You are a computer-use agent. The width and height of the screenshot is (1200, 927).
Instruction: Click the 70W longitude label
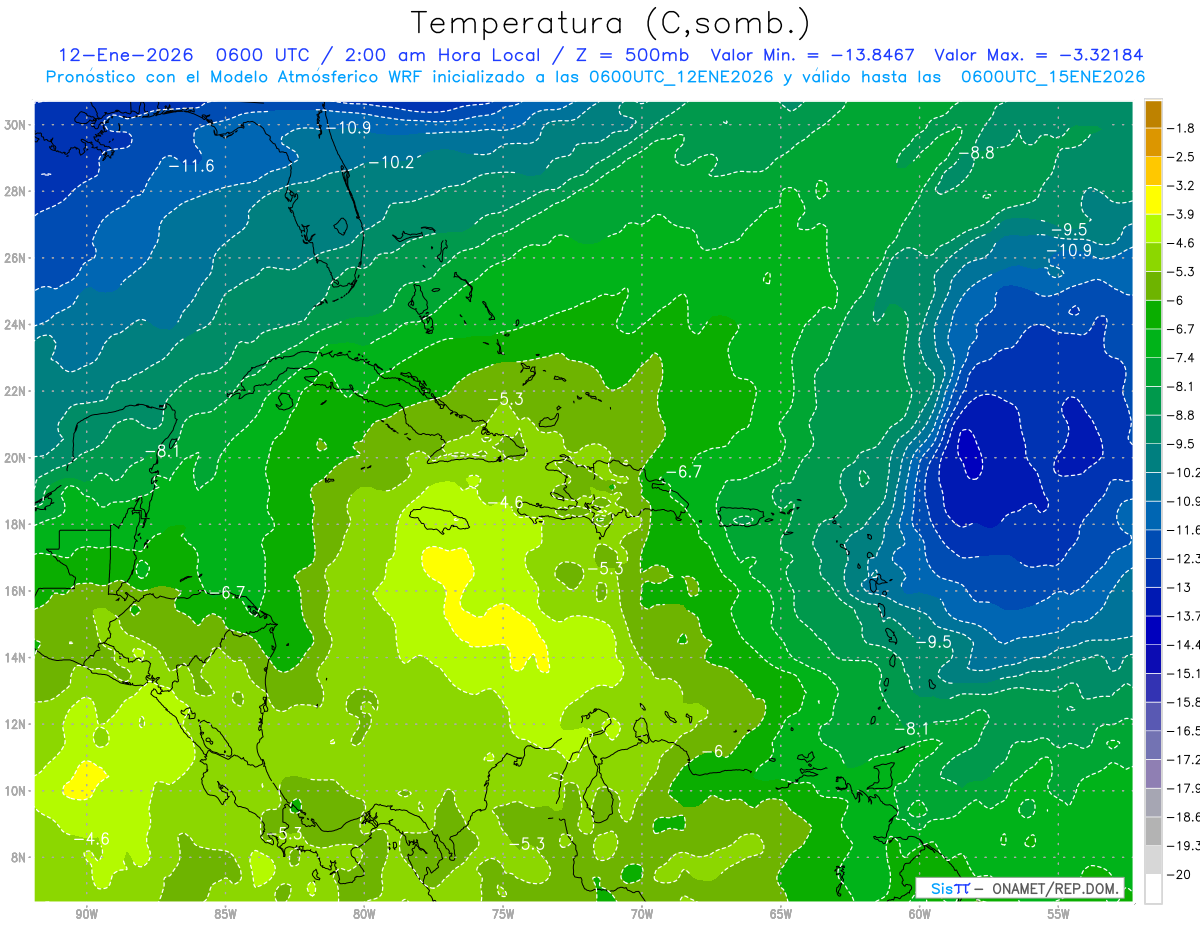642,914
